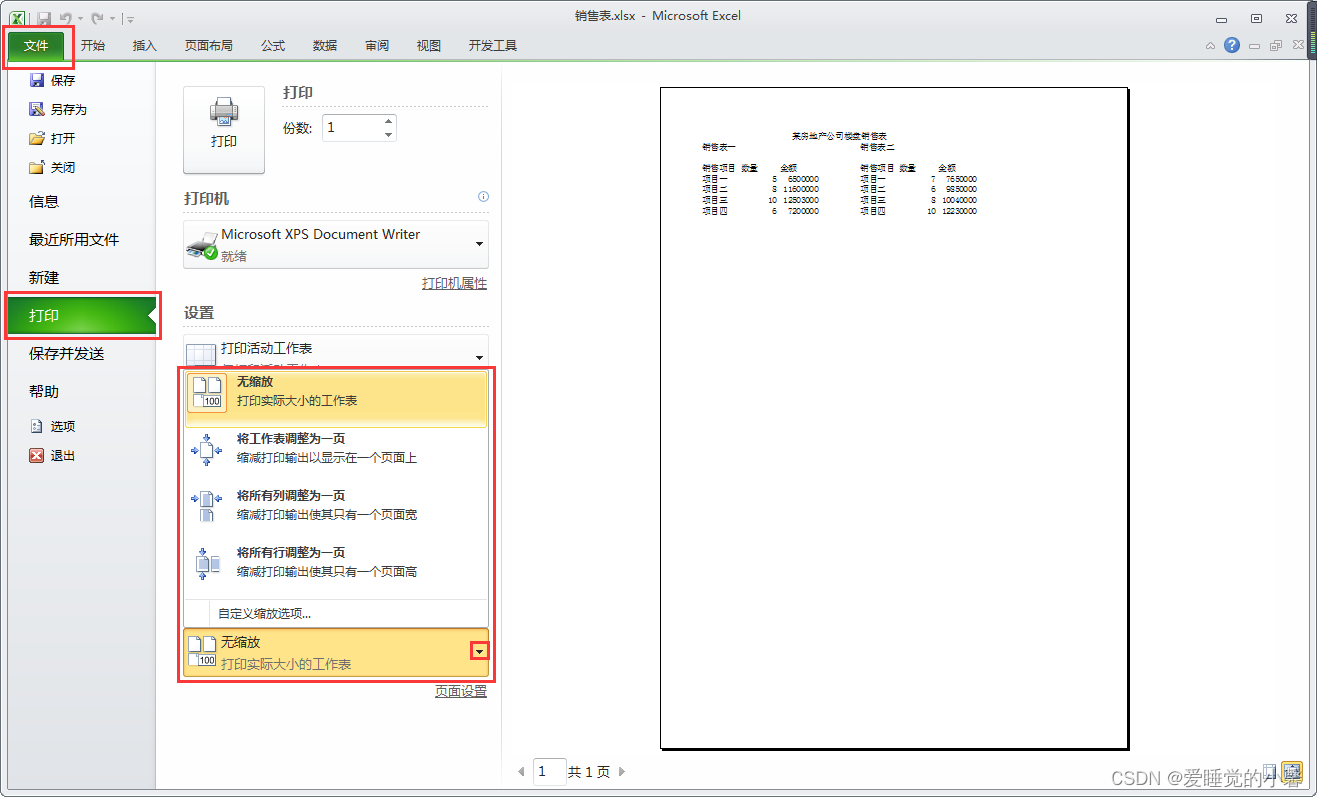Open the 信息 backstage section
Viewport: 1317px width, 797px height.
coord(44,202)
